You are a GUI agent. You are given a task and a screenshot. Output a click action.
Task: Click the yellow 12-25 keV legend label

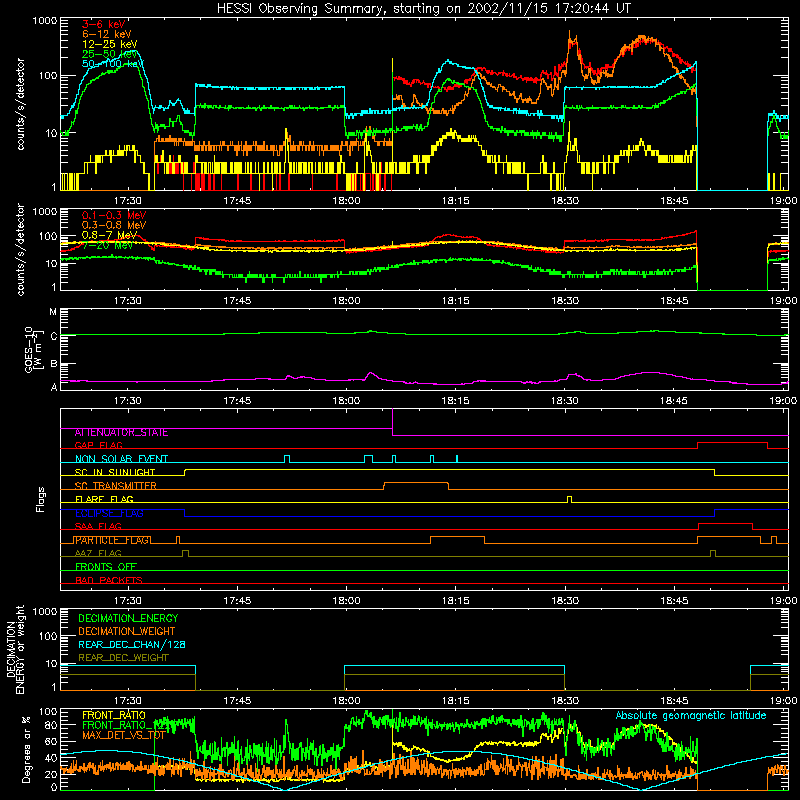pos(110,44)
